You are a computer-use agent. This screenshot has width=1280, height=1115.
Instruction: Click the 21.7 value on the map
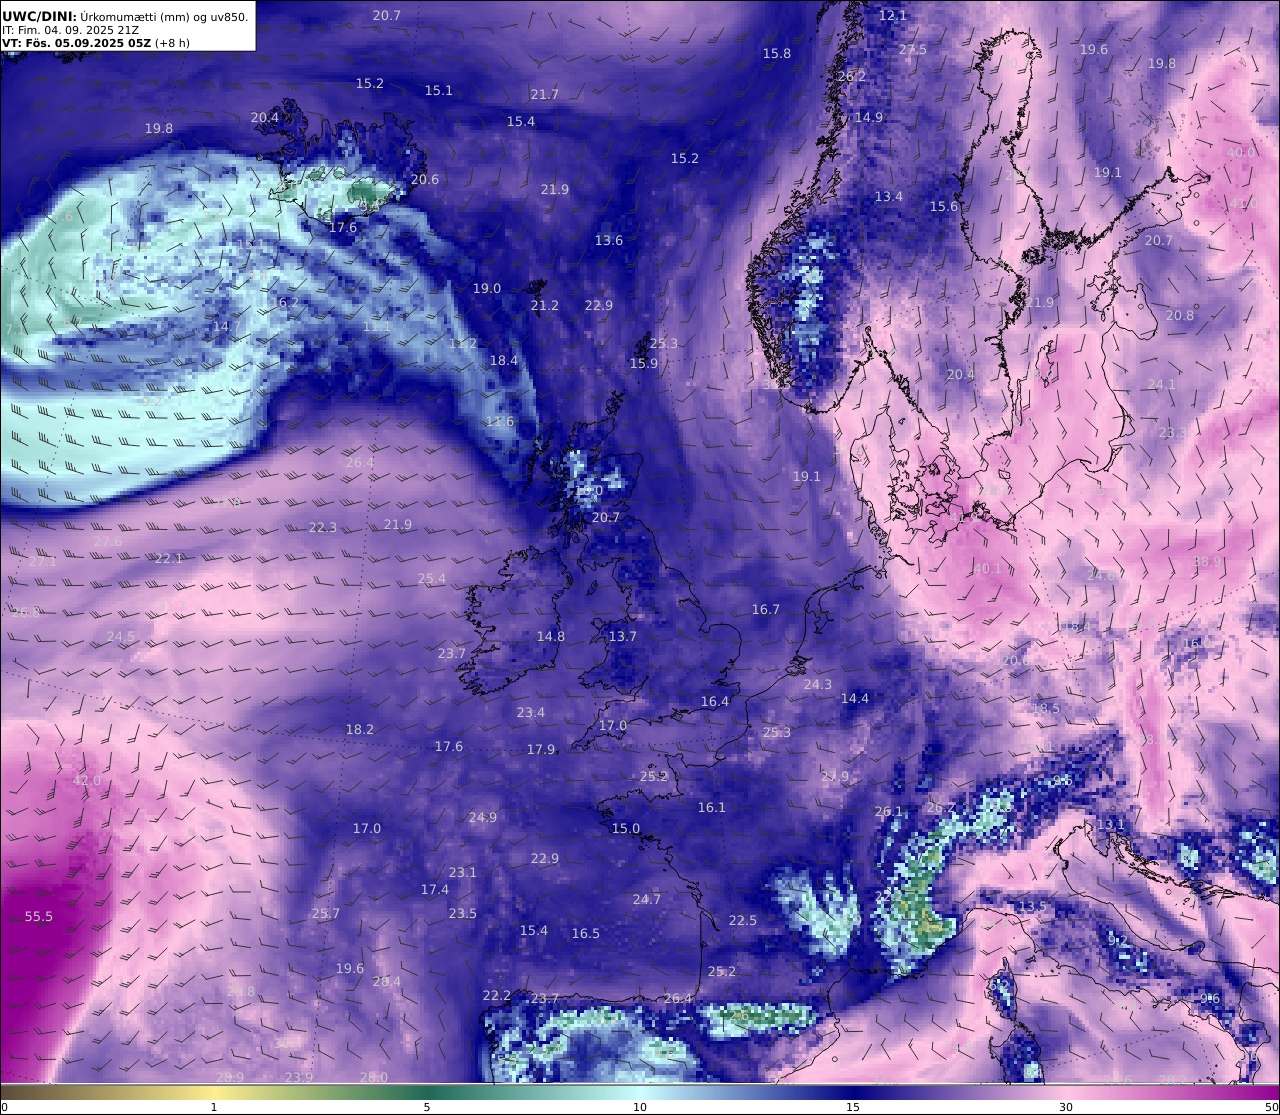click(x=545, y=94)
